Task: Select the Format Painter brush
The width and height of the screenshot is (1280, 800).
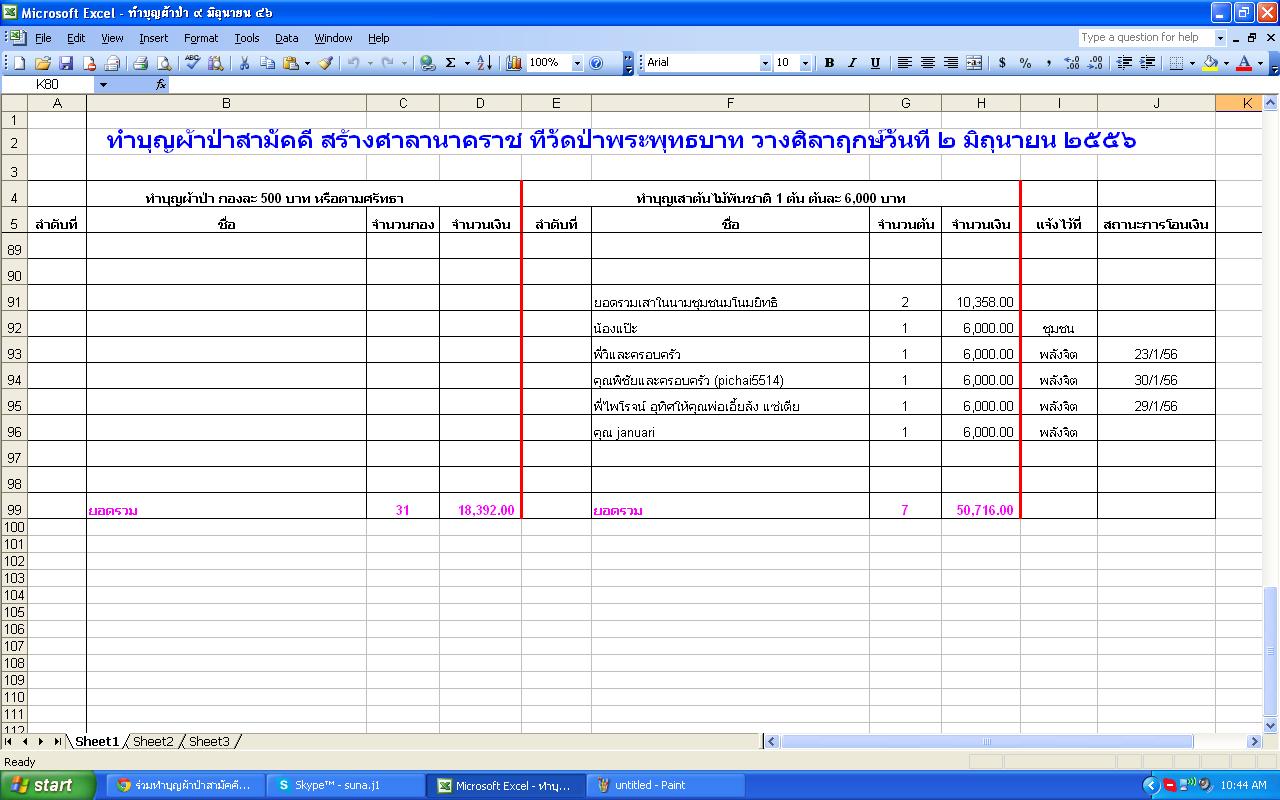Action: tap(325, 63)
